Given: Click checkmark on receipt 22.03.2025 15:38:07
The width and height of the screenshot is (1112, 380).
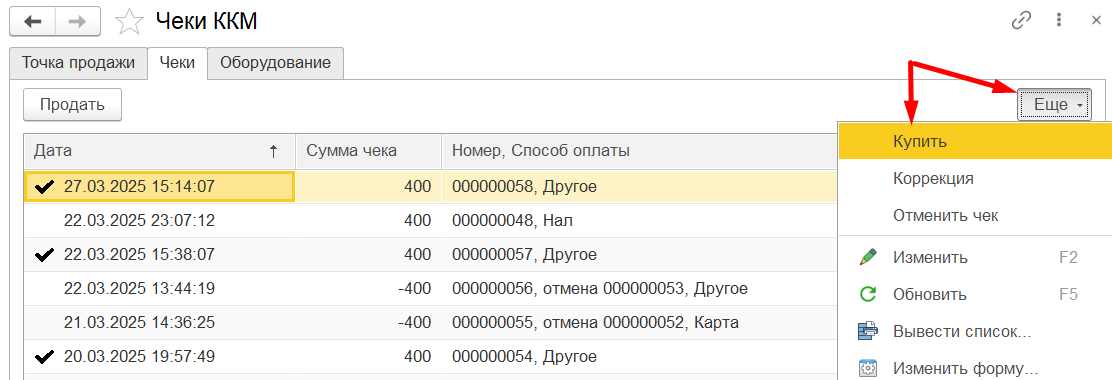Looking at the screenshot, I should [44, 255].
